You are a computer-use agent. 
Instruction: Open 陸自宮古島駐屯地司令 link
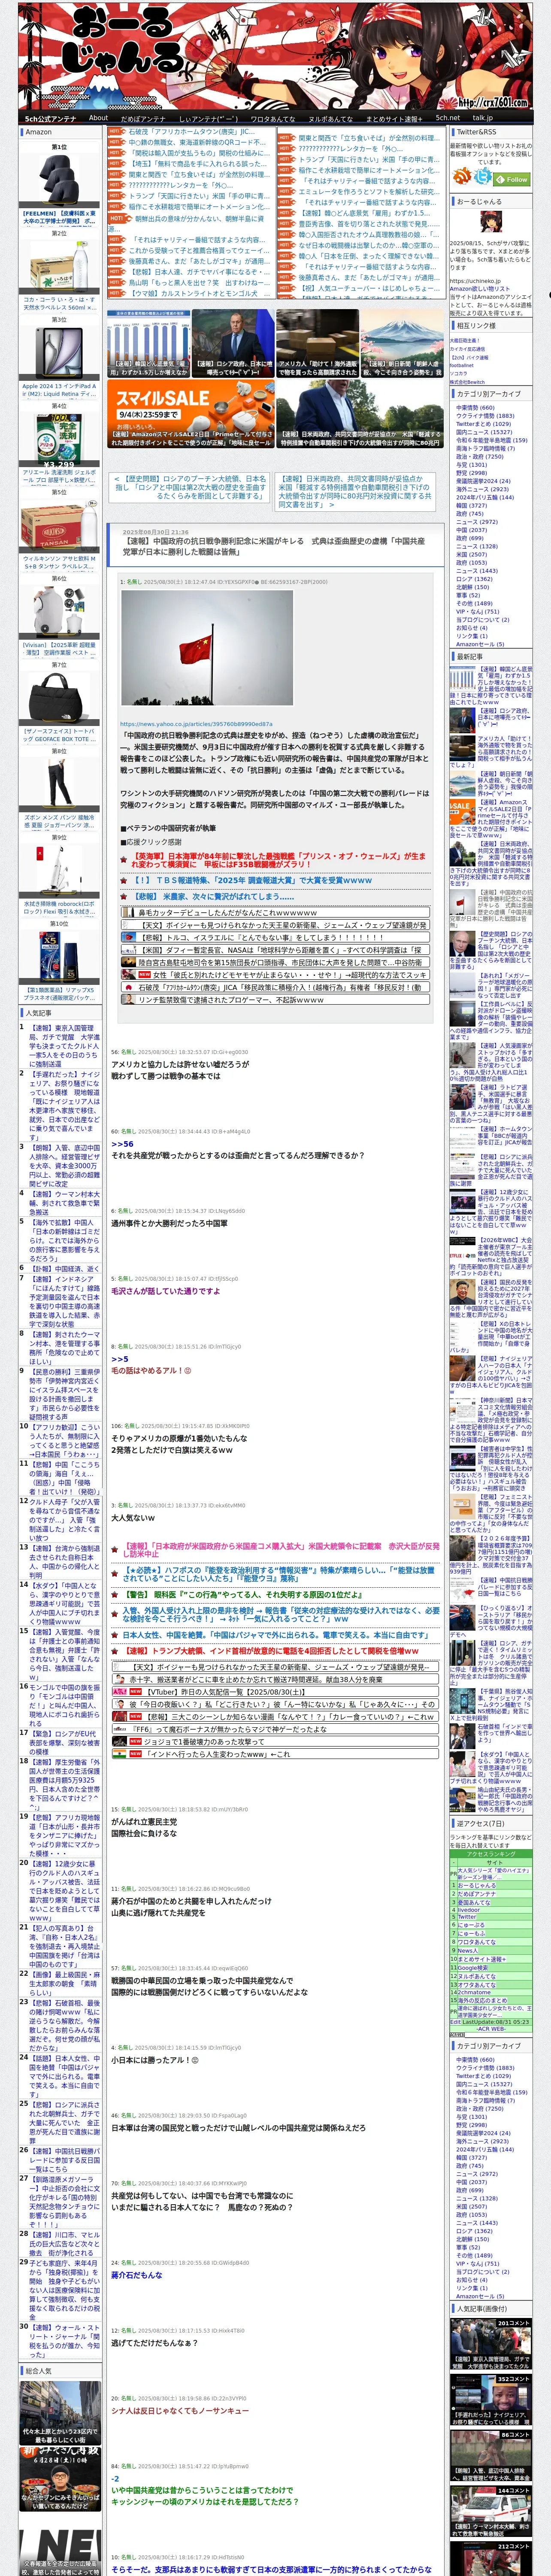pos(281,962)
